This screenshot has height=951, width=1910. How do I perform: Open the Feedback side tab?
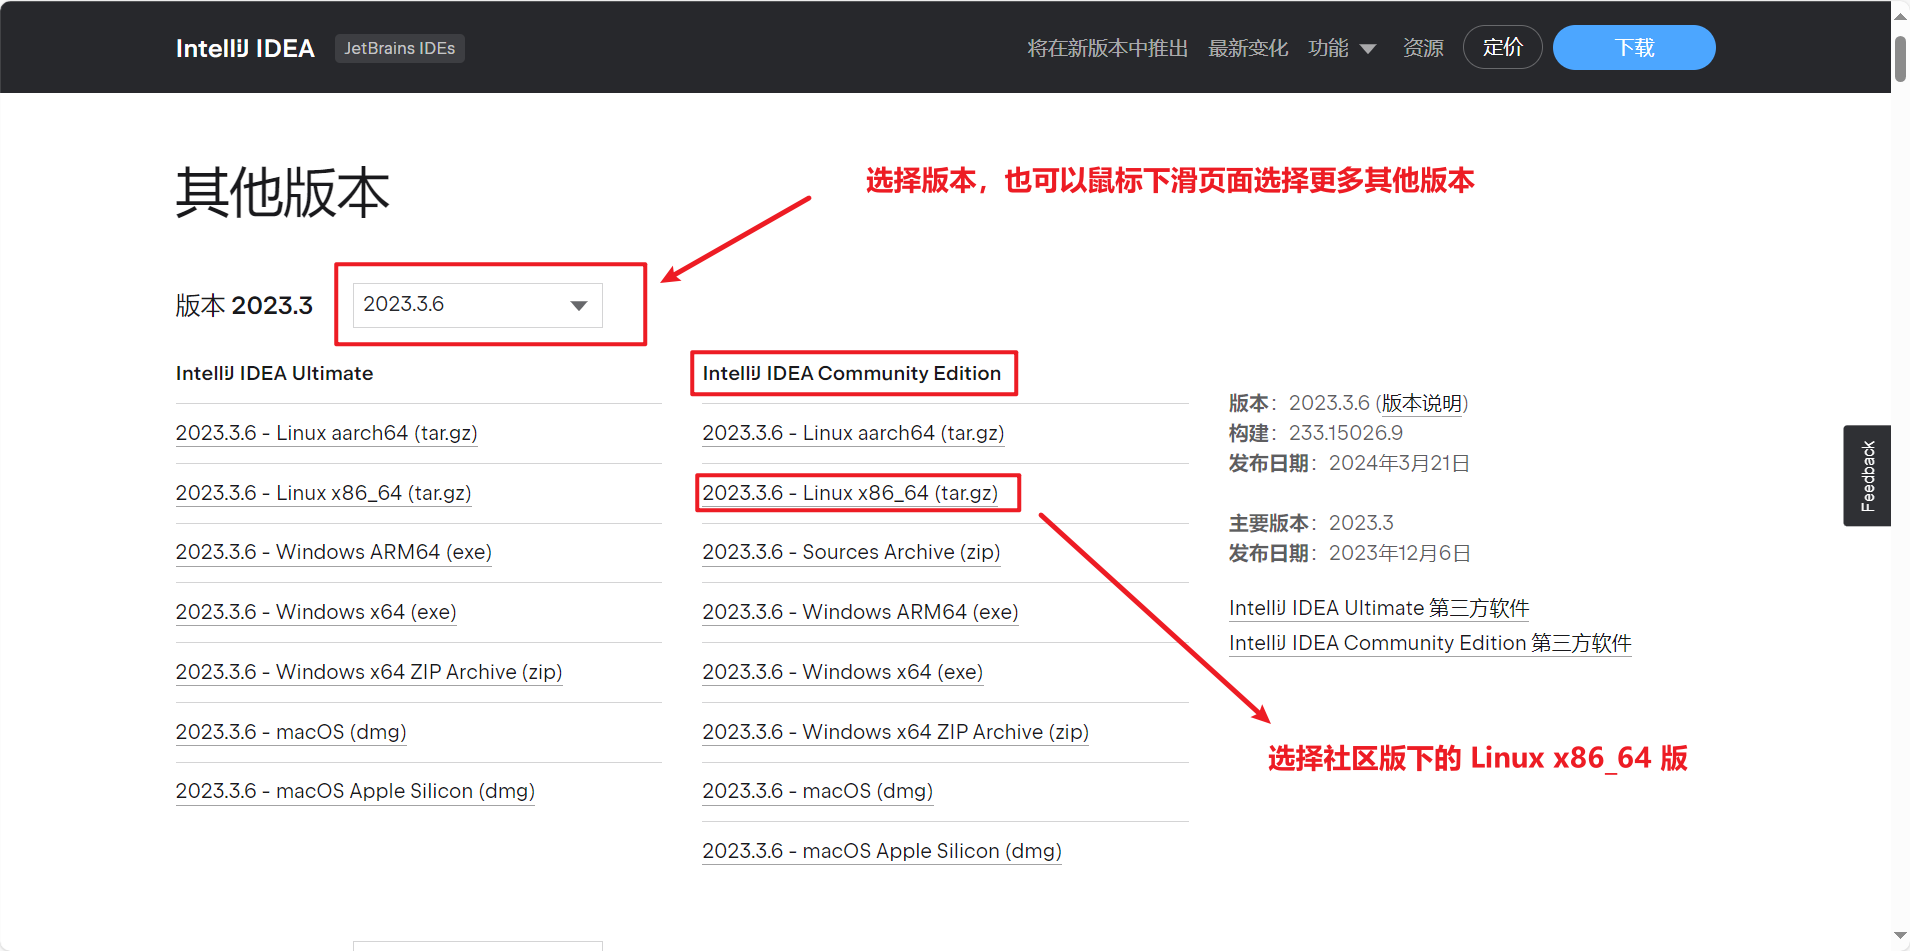tap(1867, 476)
